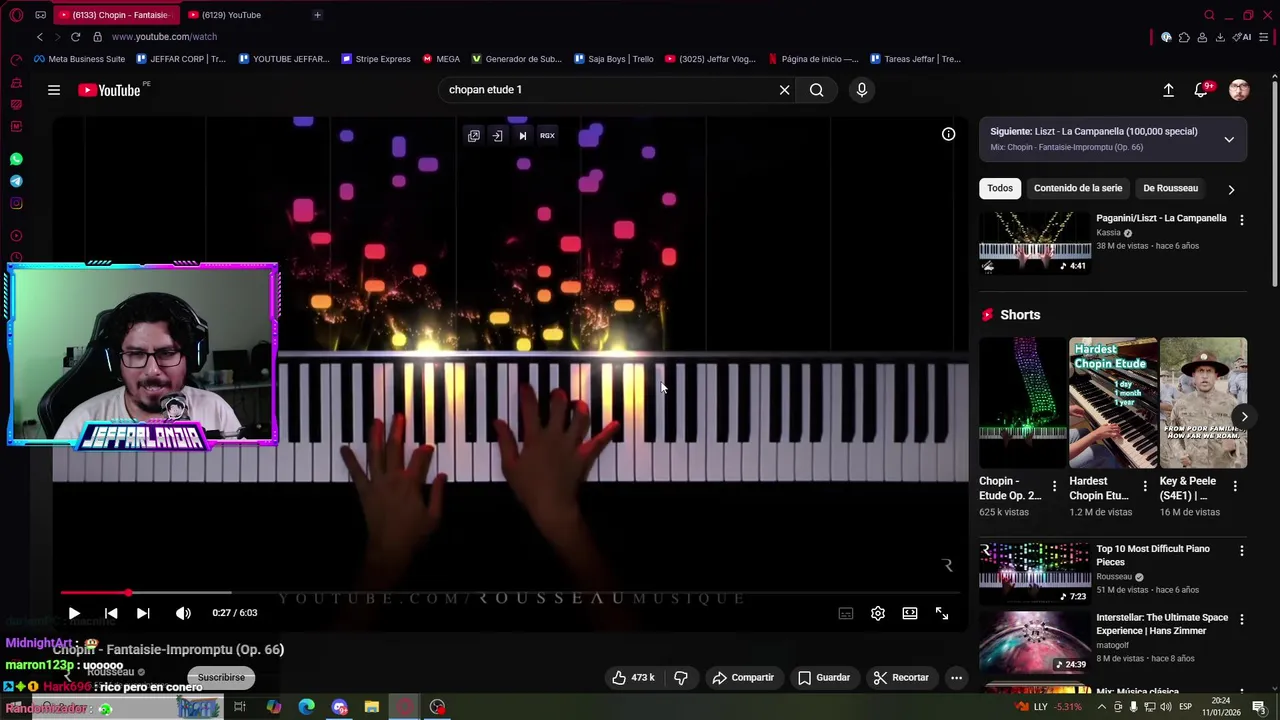1280x720 pixels.
Task: Open the MEGA bookmark
Action: [441, 59]
